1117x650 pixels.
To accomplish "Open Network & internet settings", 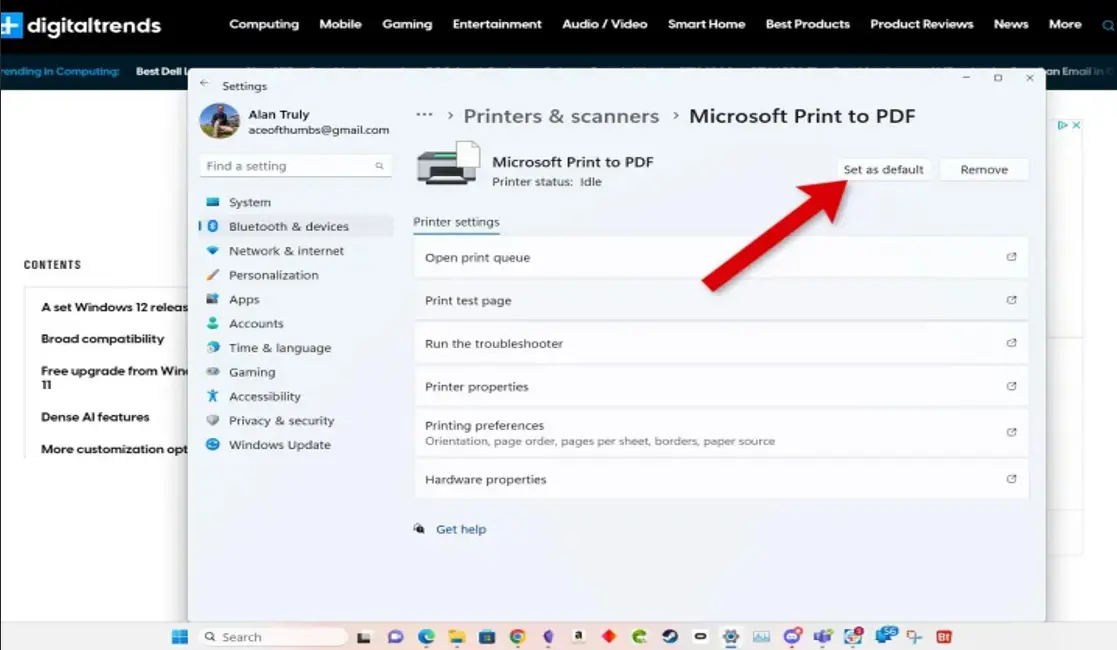I will pos(296,251).
